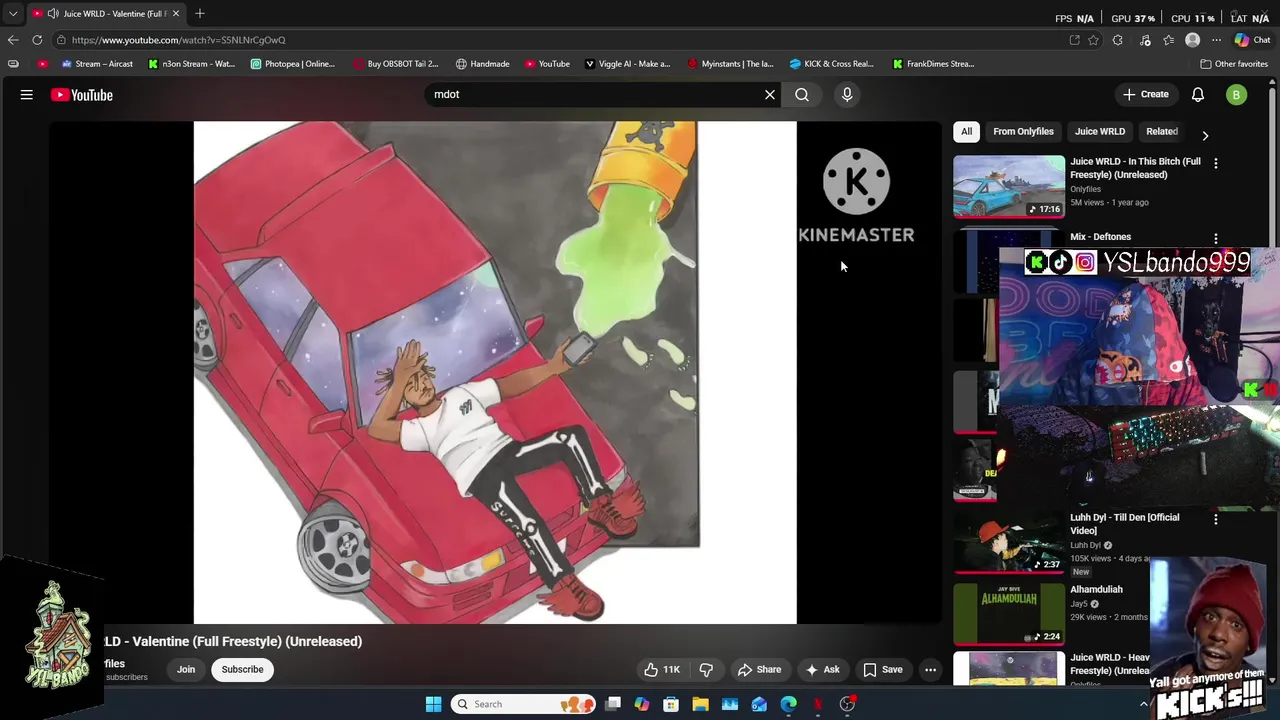This screenshot has width=1280, height=720.
Task: Open the Alhamduliah video thumbnail
Action: click(x=1009, y=613)
